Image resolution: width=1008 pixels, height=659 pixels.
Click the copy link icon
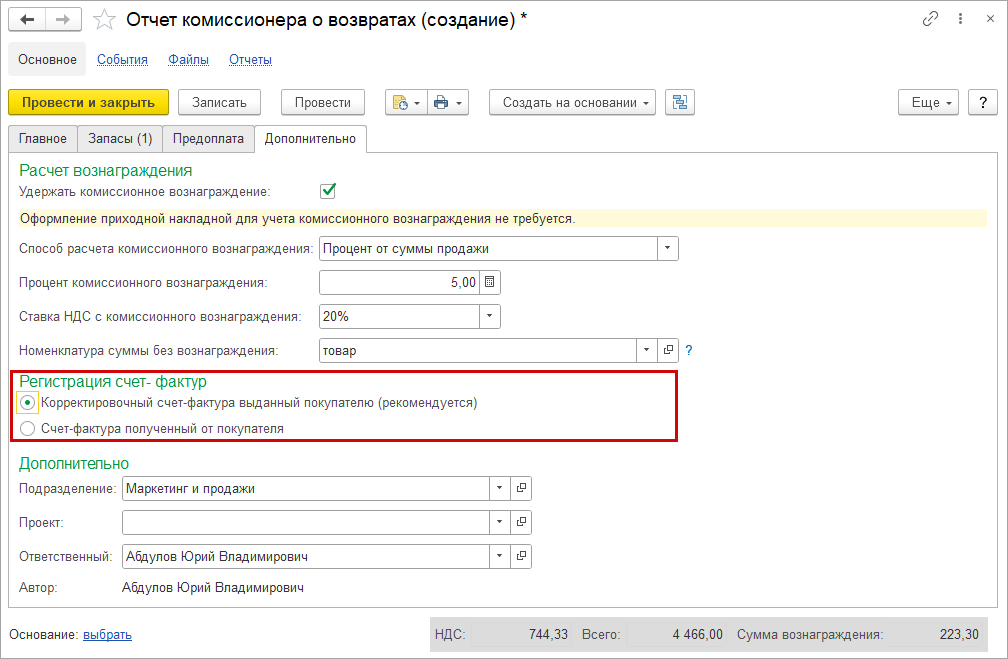(931, 19)
